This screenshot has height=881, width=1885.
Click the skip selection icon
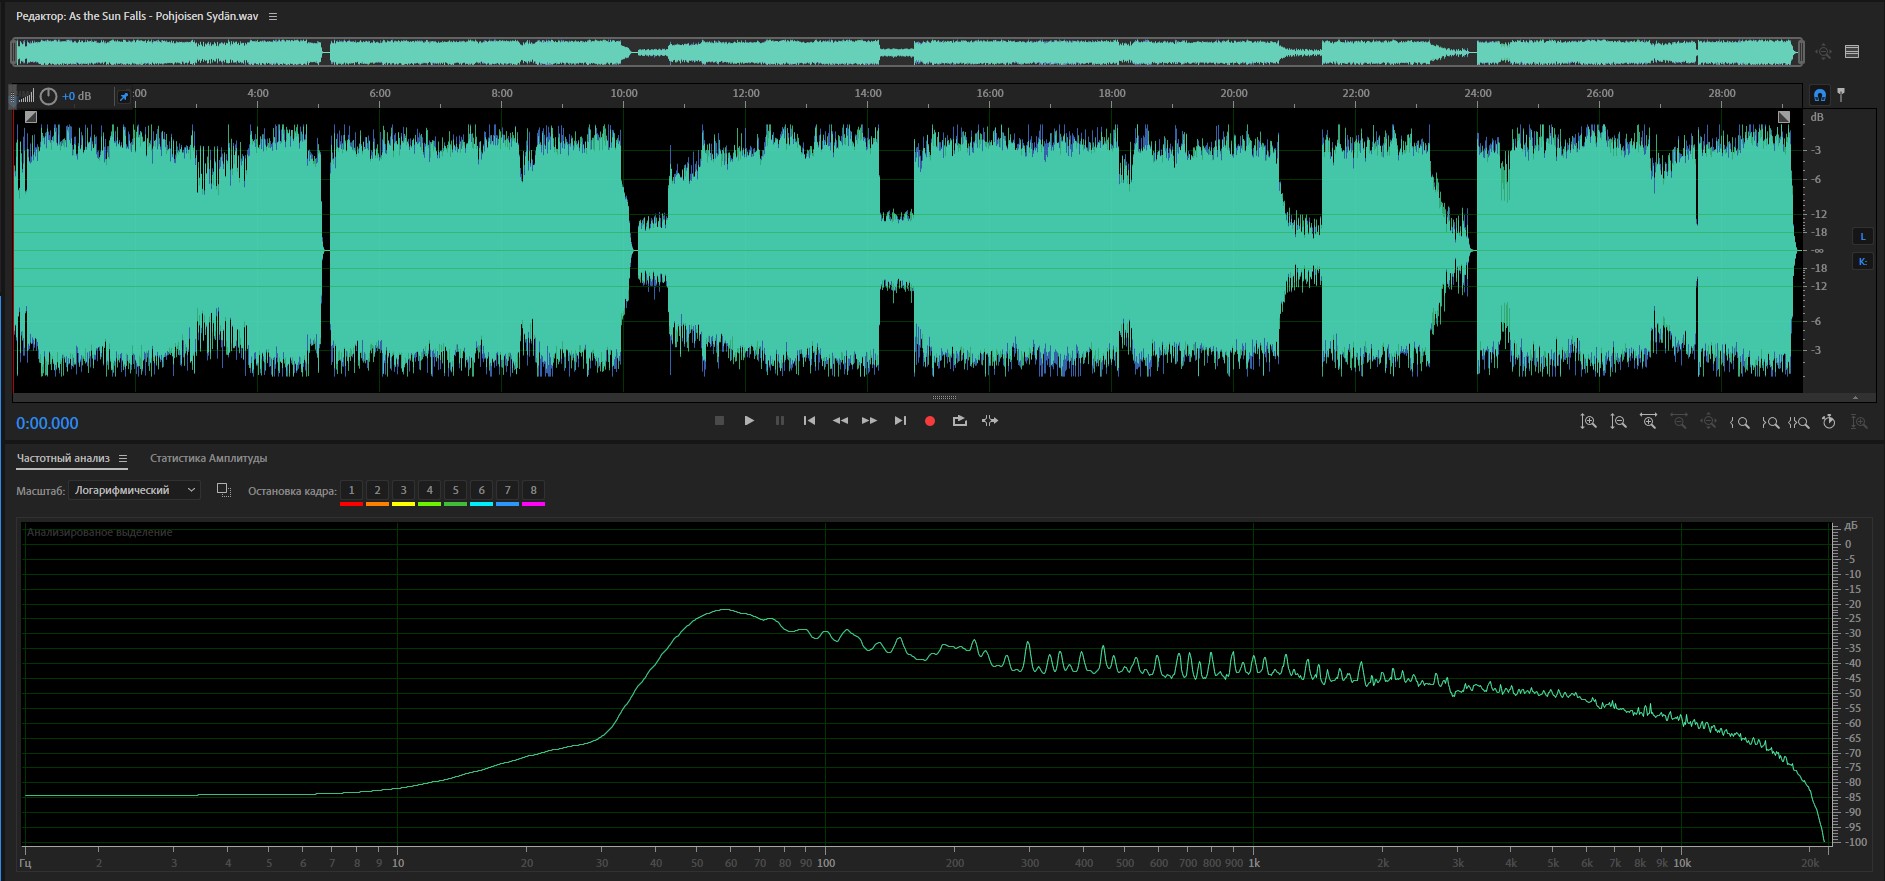click(x=989, y=421)
